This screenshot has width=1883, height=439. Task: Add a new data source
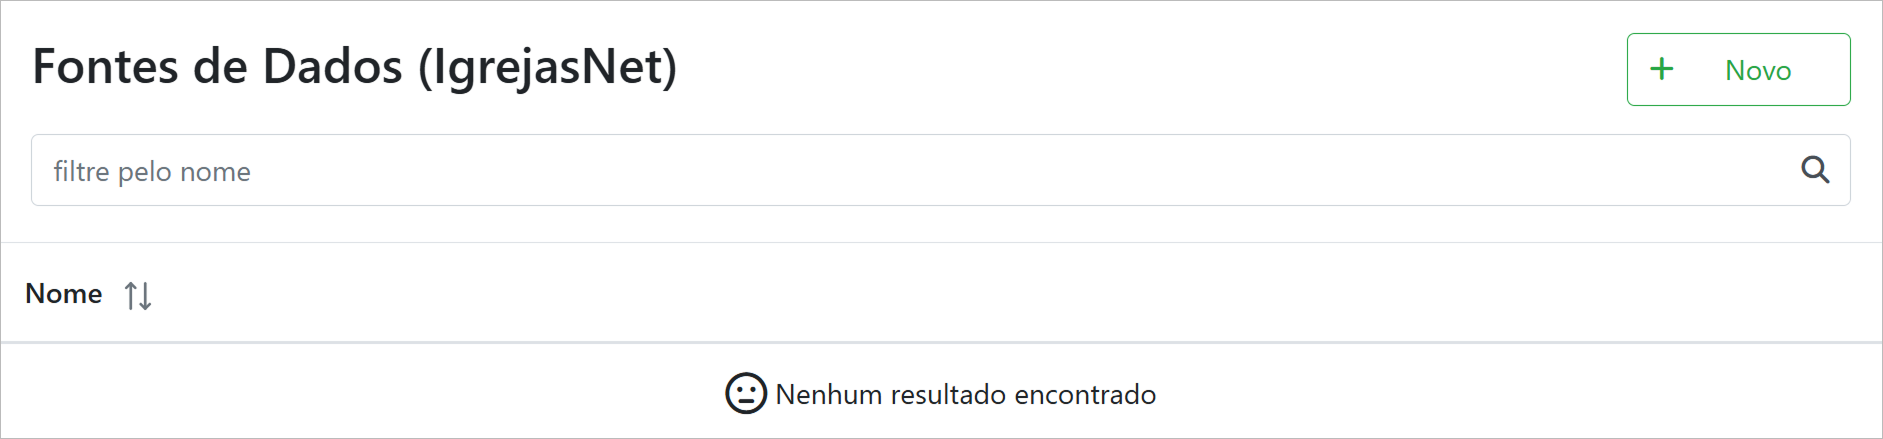pyautogui.click(x=1738, y=69)
